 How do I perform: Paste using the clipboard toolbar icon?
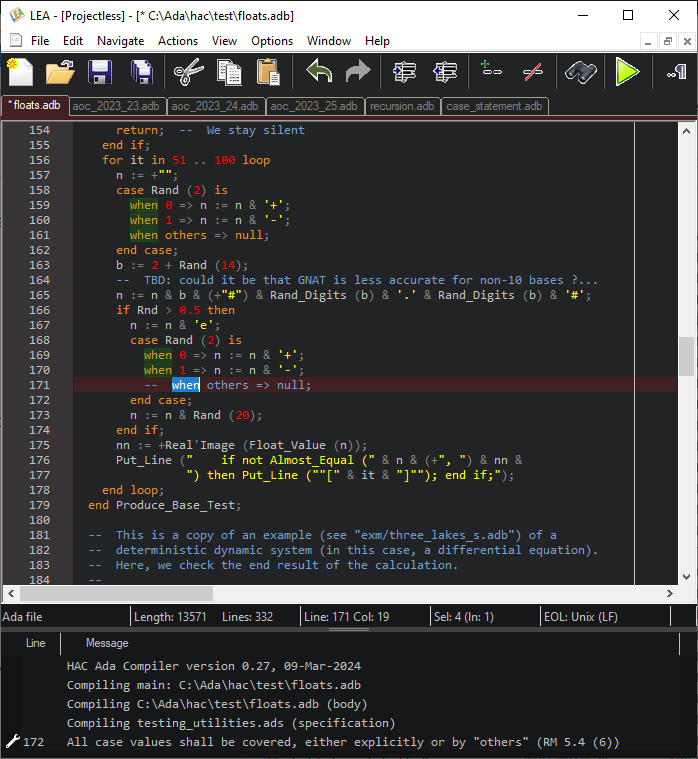click(268, 72)
